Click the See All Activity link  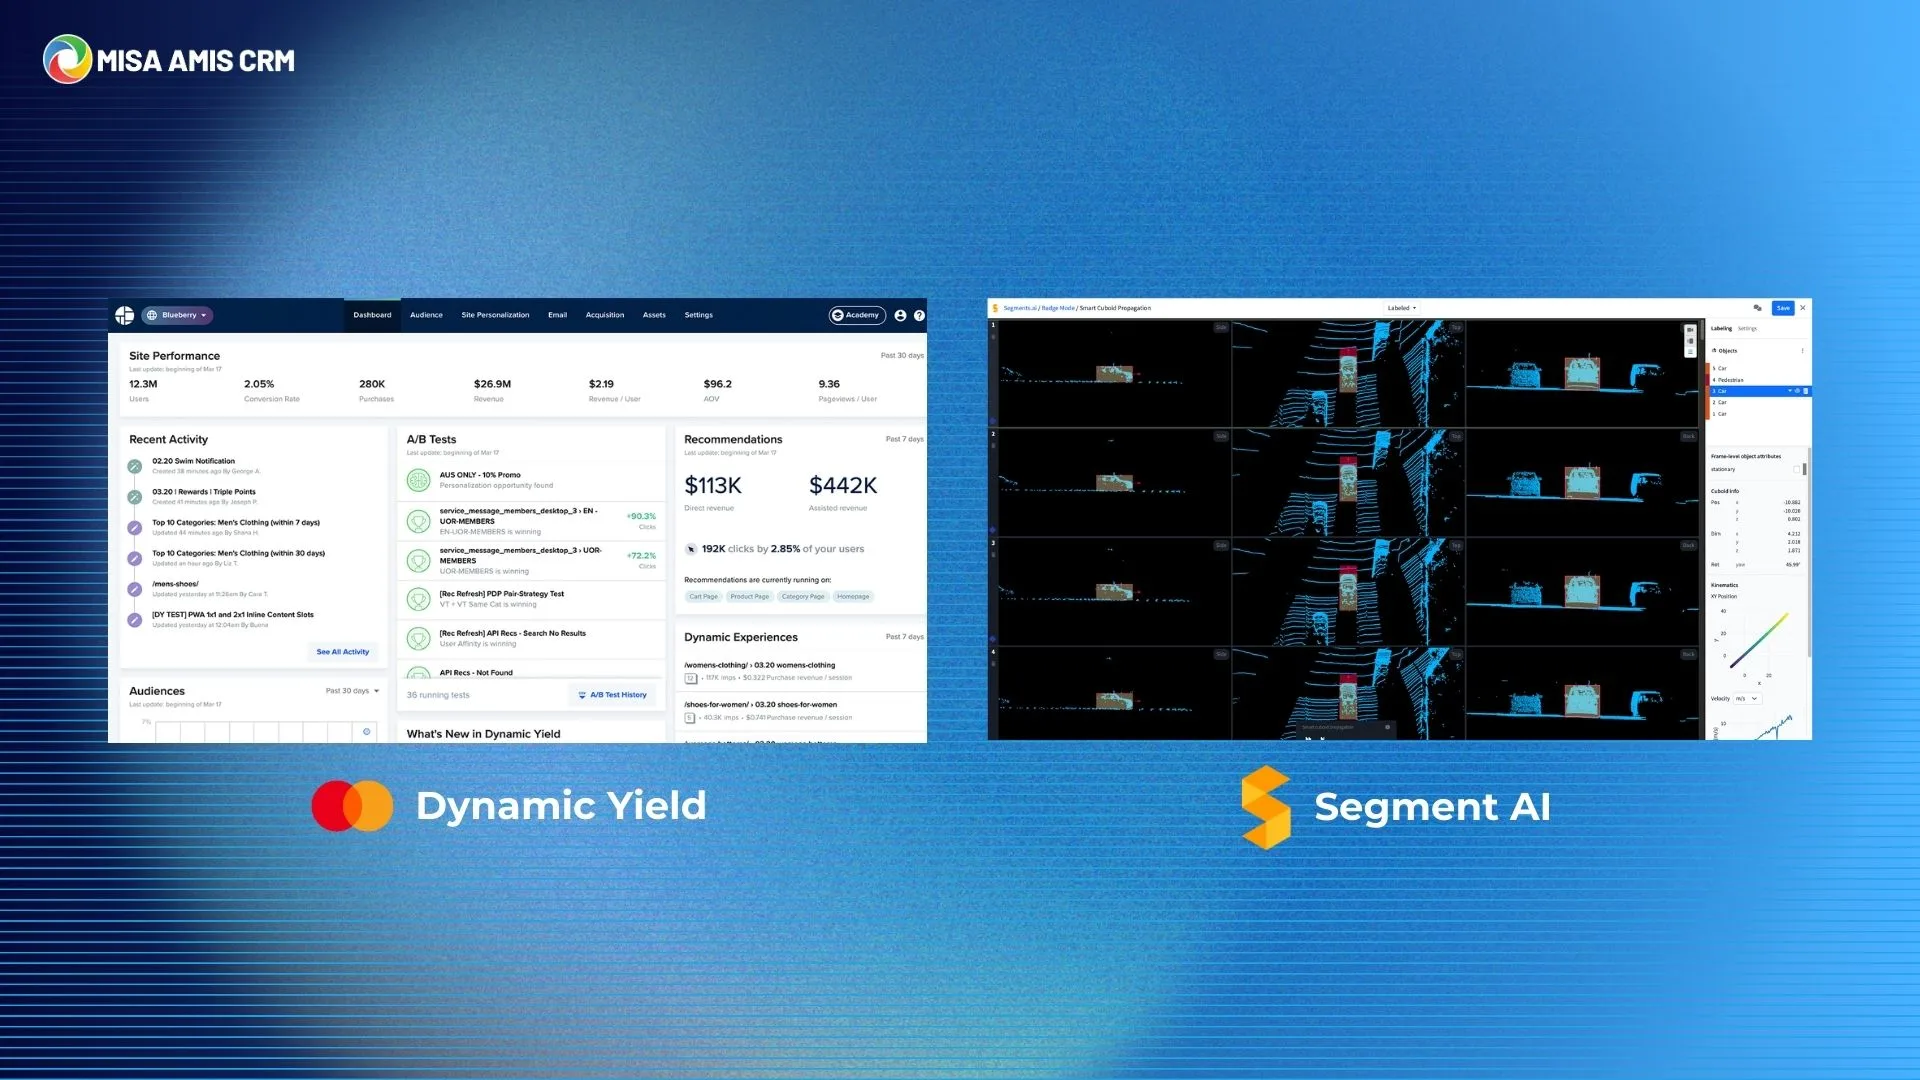[x=343, y=652]
